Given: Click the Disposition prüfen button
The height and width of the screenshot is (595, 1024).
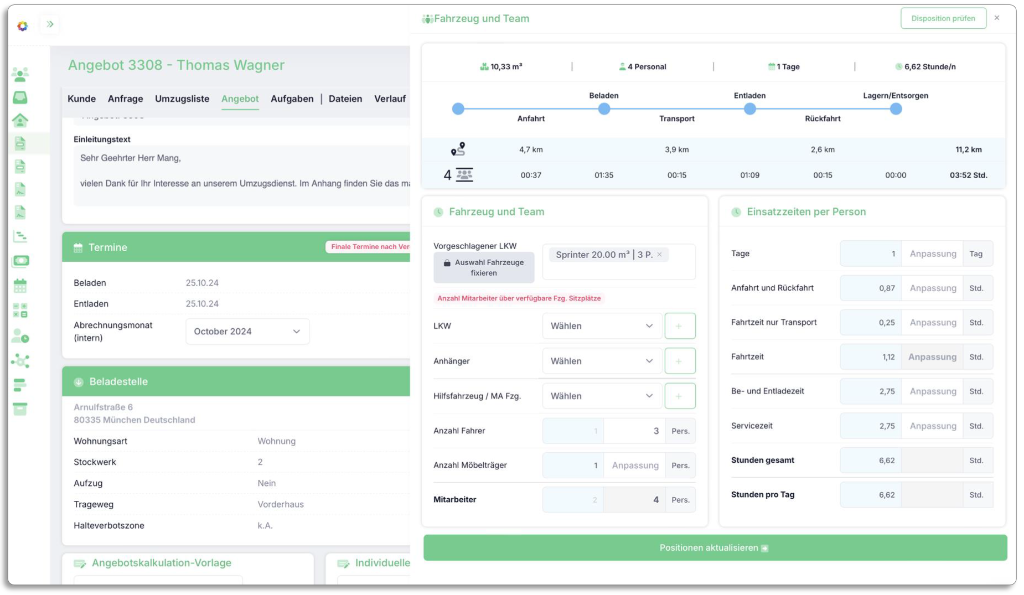Looking at the screenshot, I should point(942,18).
